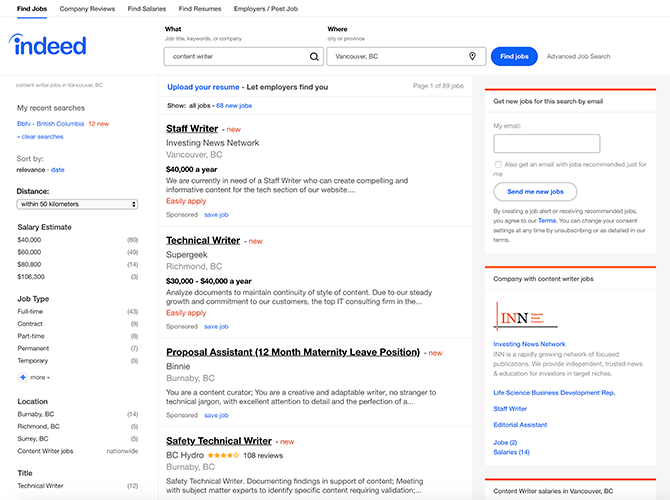Open Jobs (2) link
The height and width of the screenshot is (500, 670).
[505, 443]
